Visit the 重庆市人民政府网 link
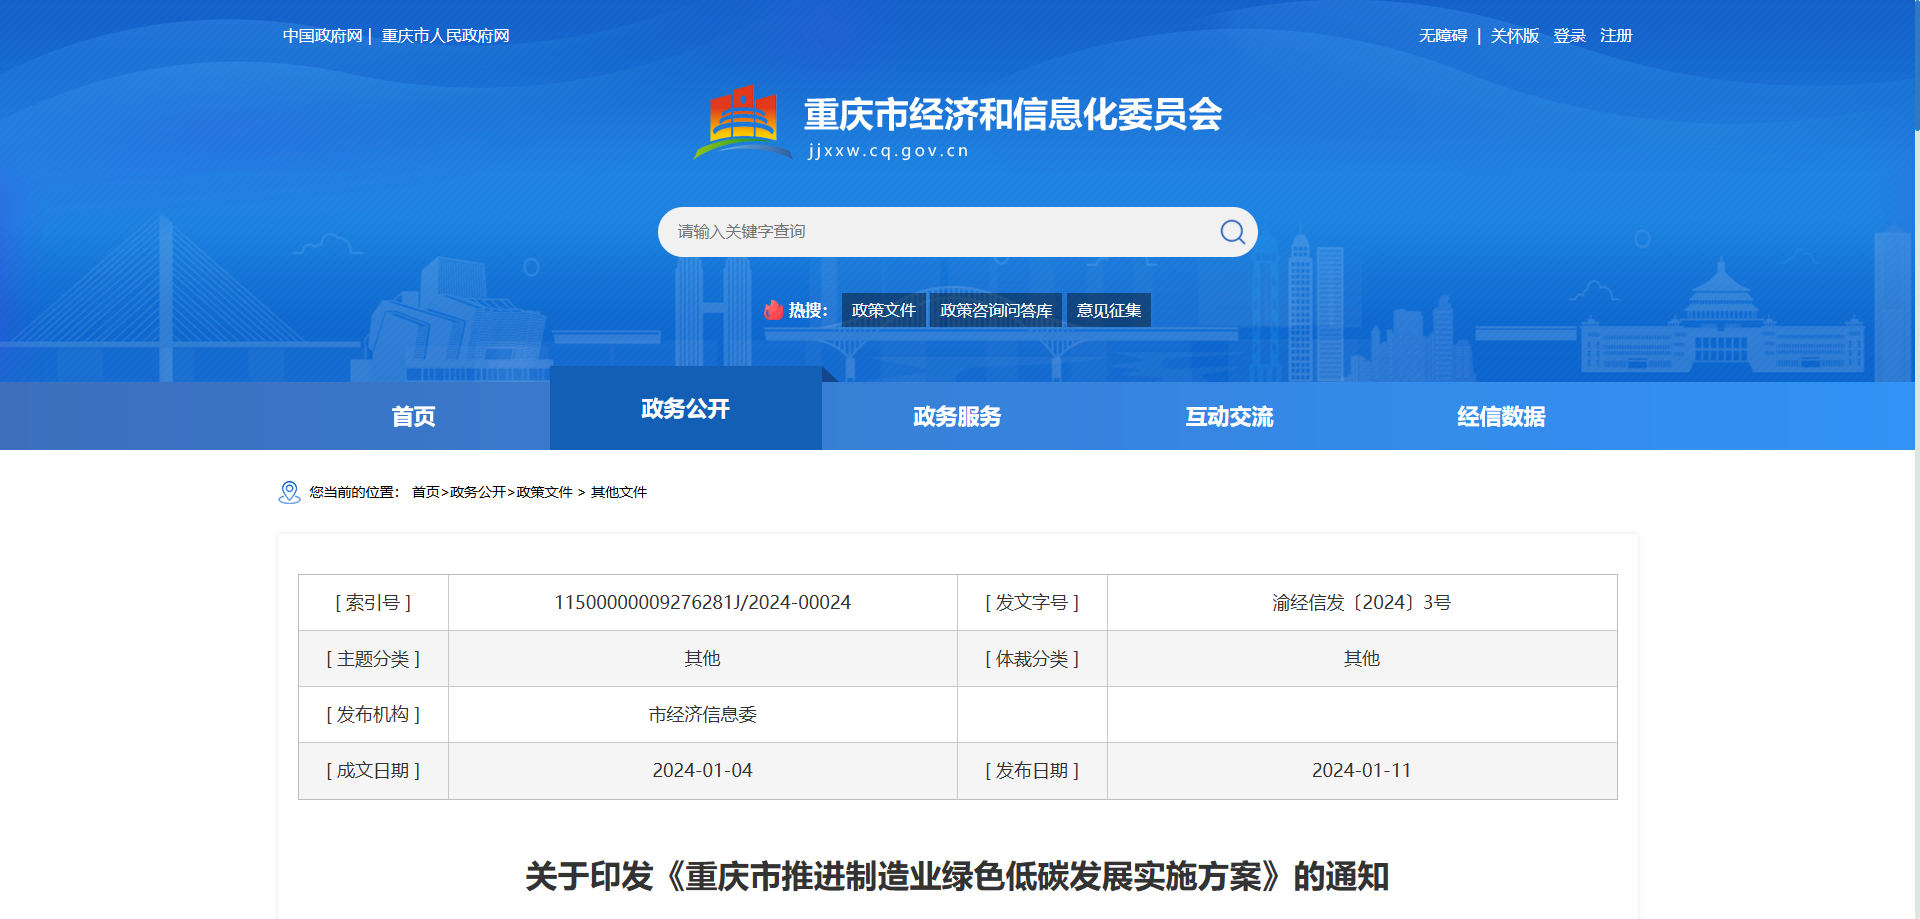This screenshot has height=919, width=1920. (445, 36)
